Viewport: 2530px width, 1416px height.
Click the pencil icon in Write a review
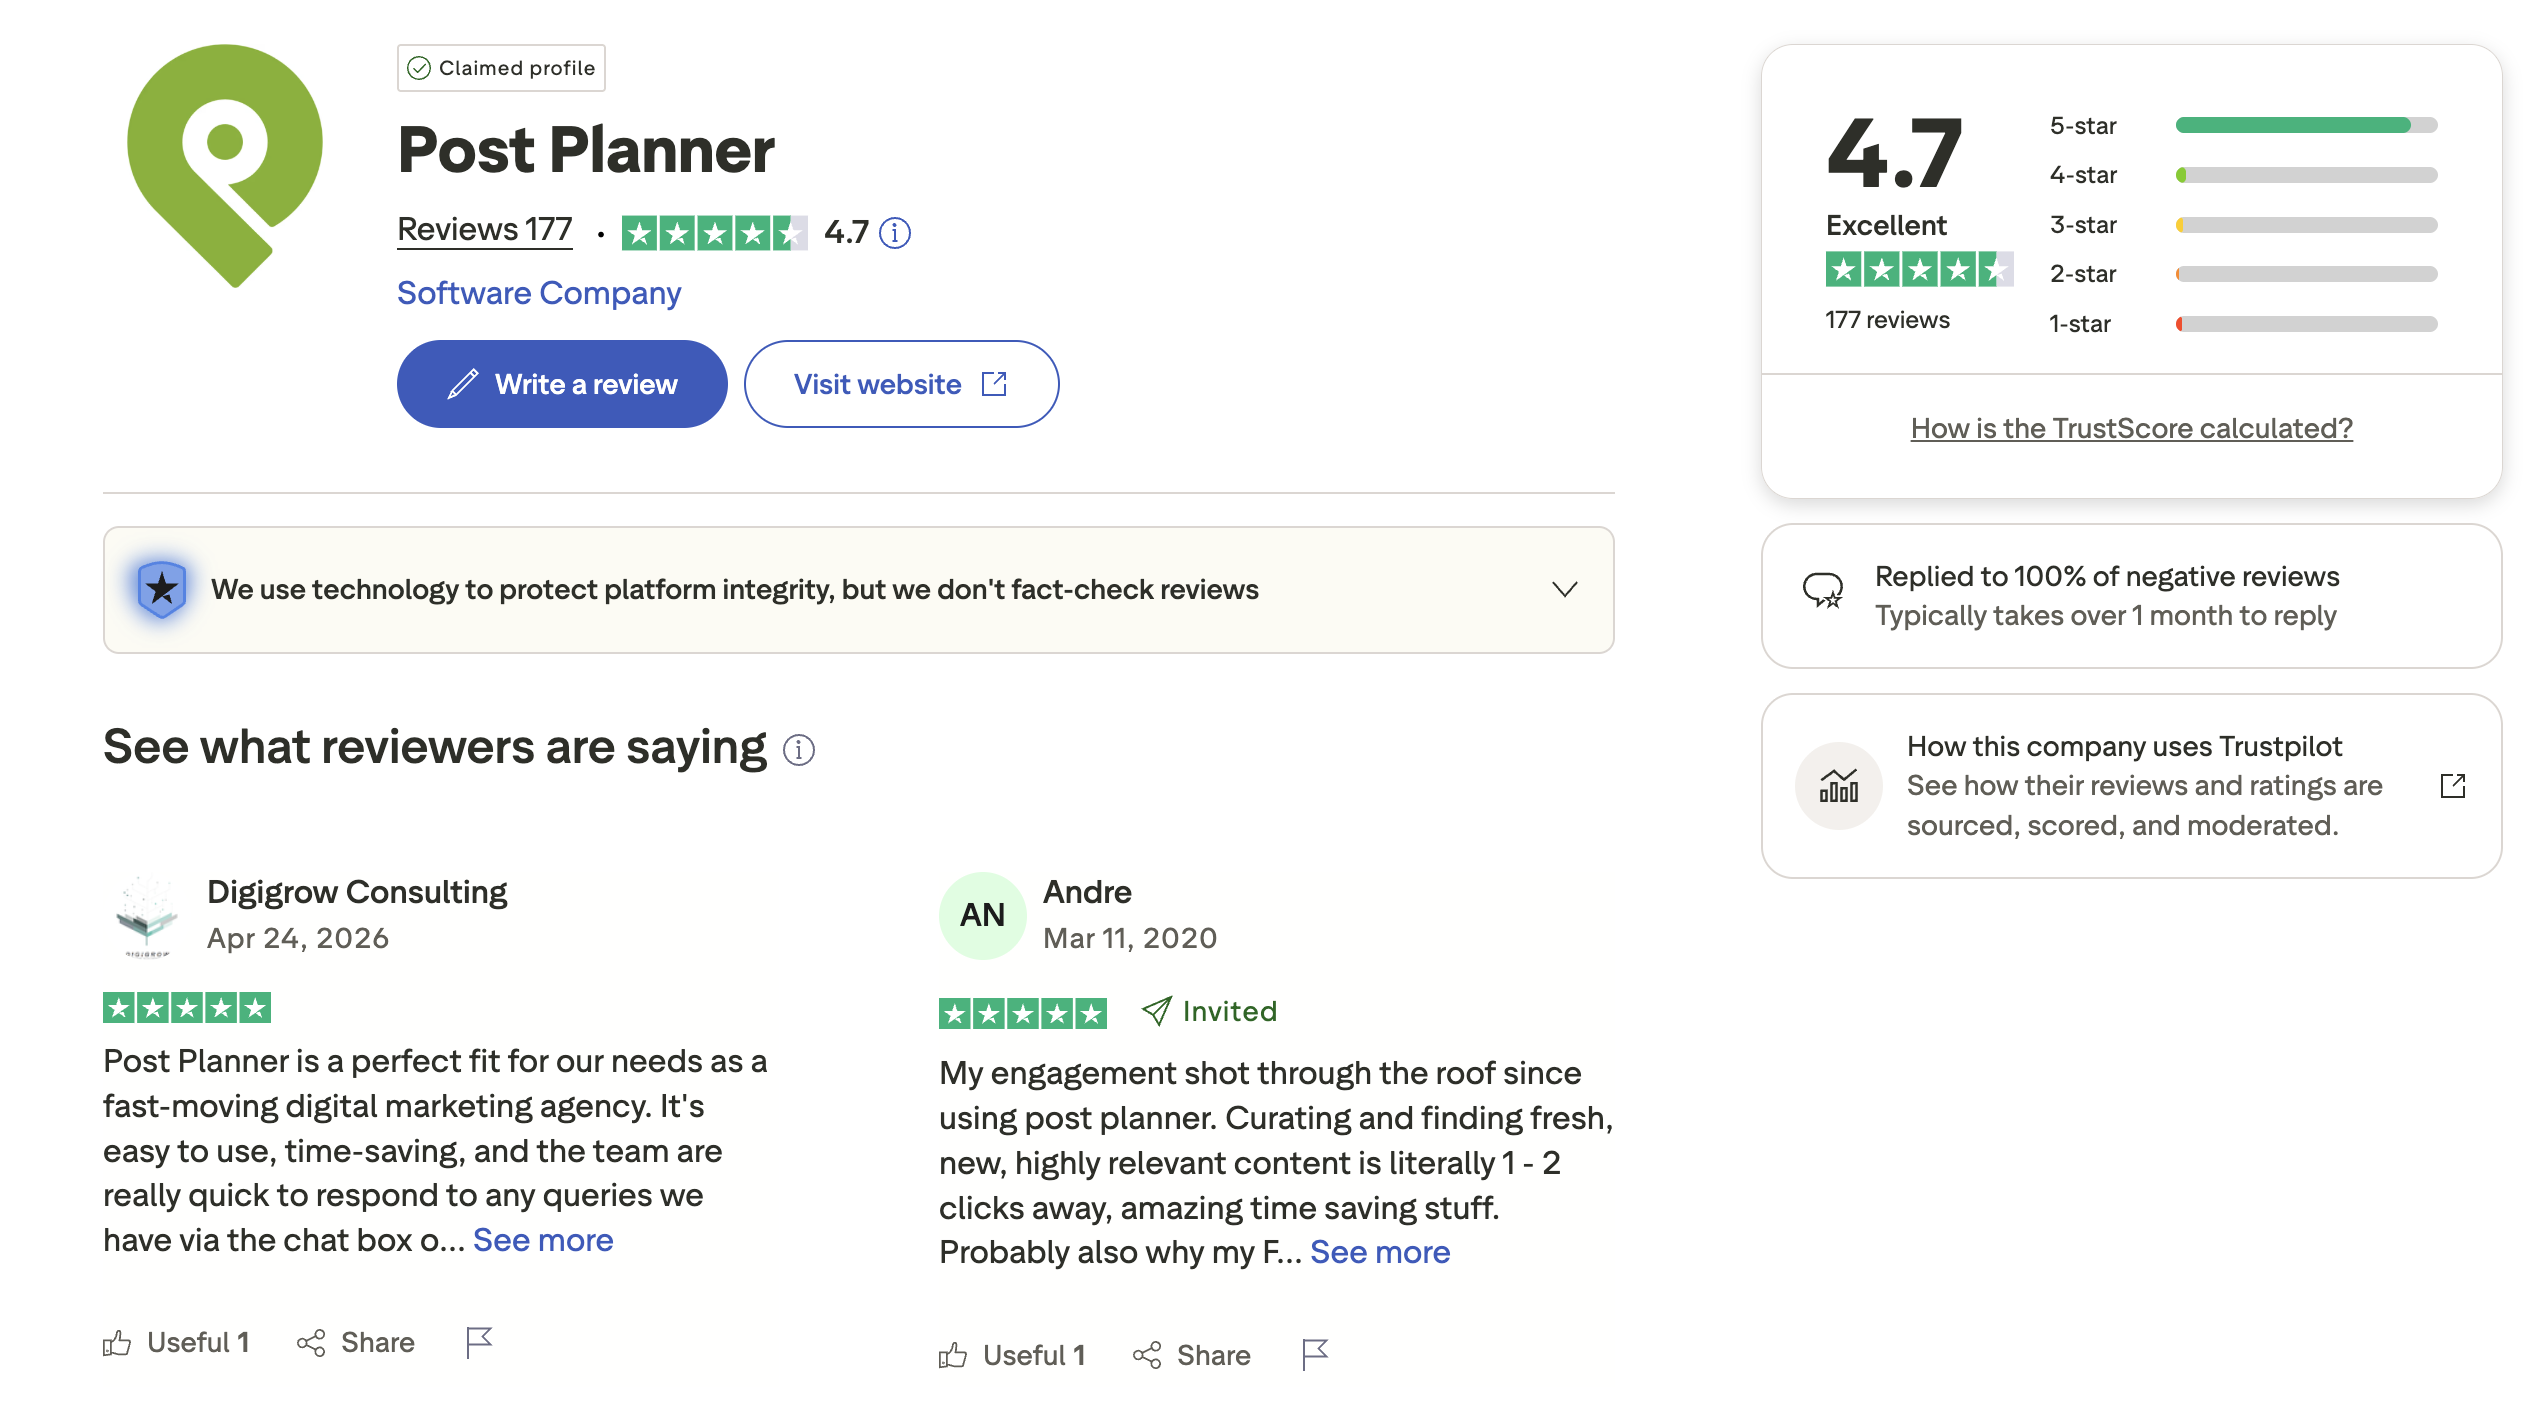click(462, 384)
